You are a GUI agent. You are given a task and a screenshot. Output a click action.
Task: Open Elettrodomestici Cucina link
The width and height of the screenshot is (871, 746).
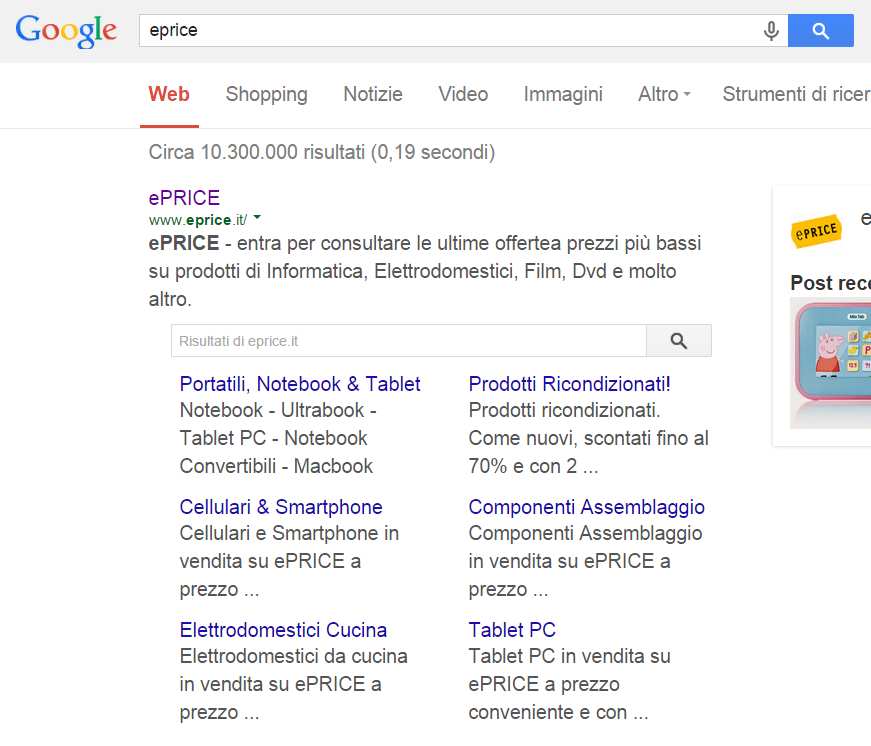283,630
